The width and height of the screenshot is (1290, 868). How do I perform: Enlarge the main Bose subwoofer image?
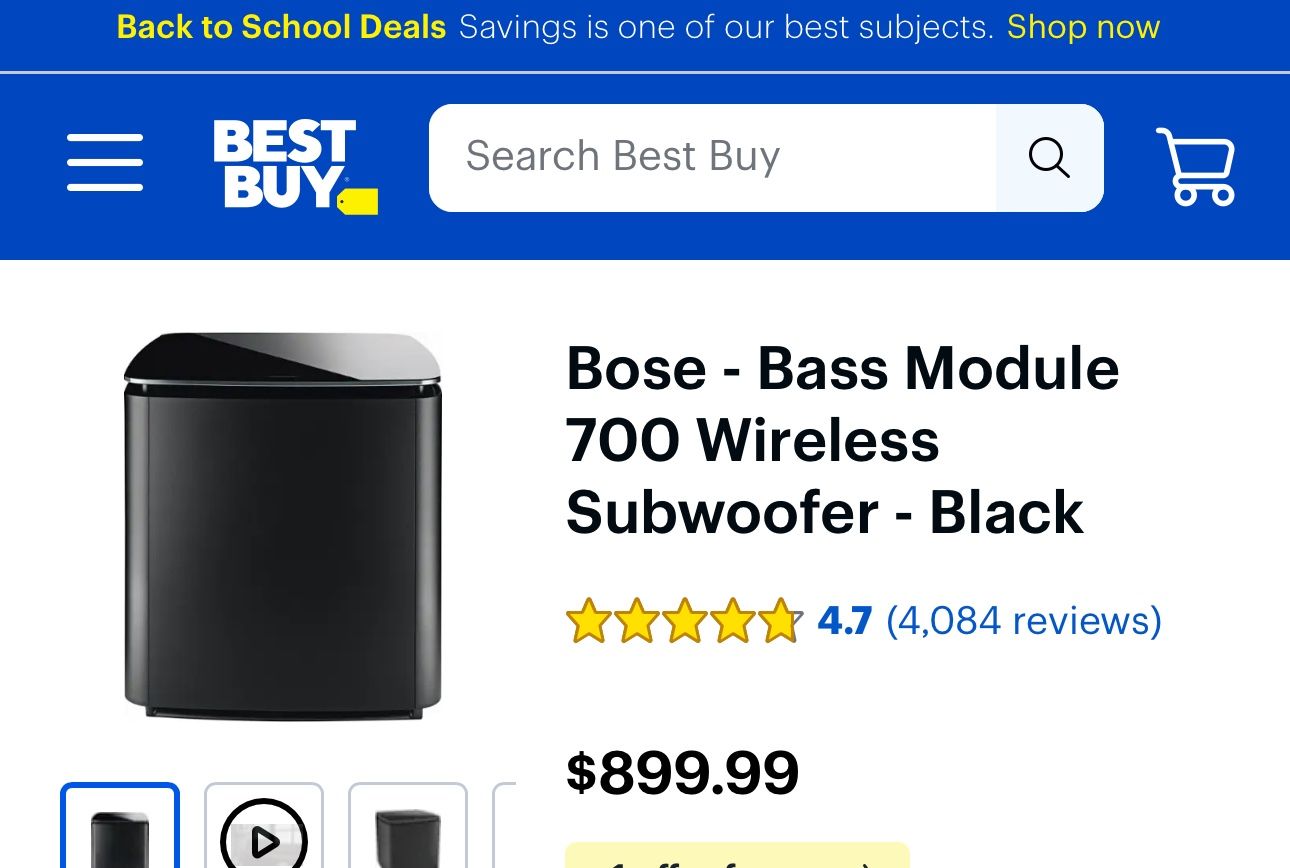point(283,526)
